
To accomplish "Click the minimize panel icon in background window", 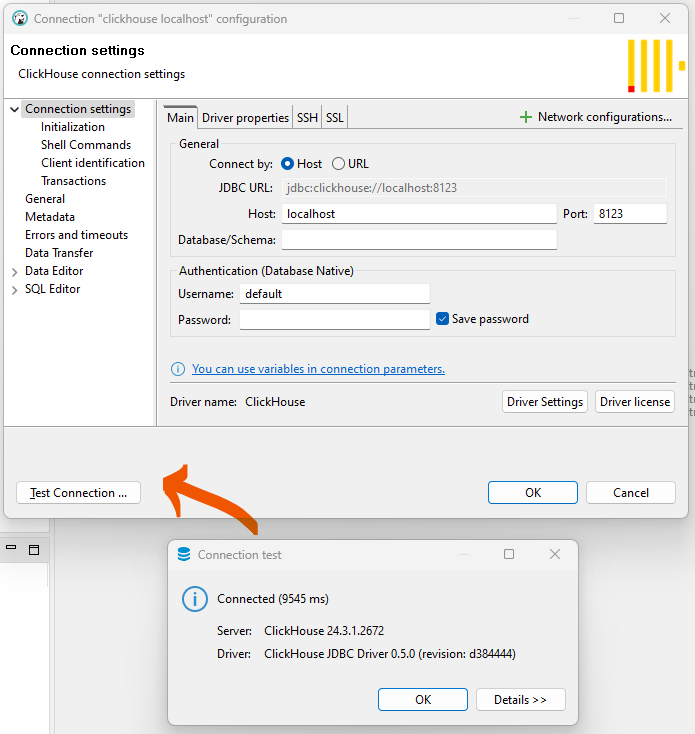I will click(11, 547).
